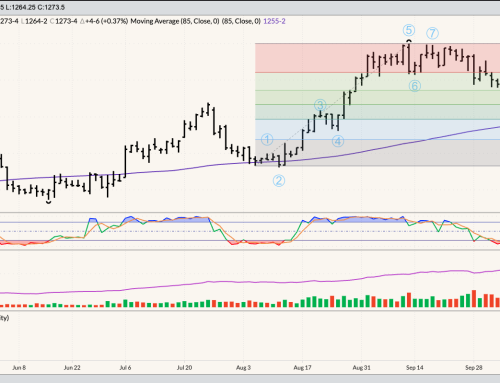
Task: Select the Moving Average (85, Close, 0) label
Action: (x=175, y=21)
